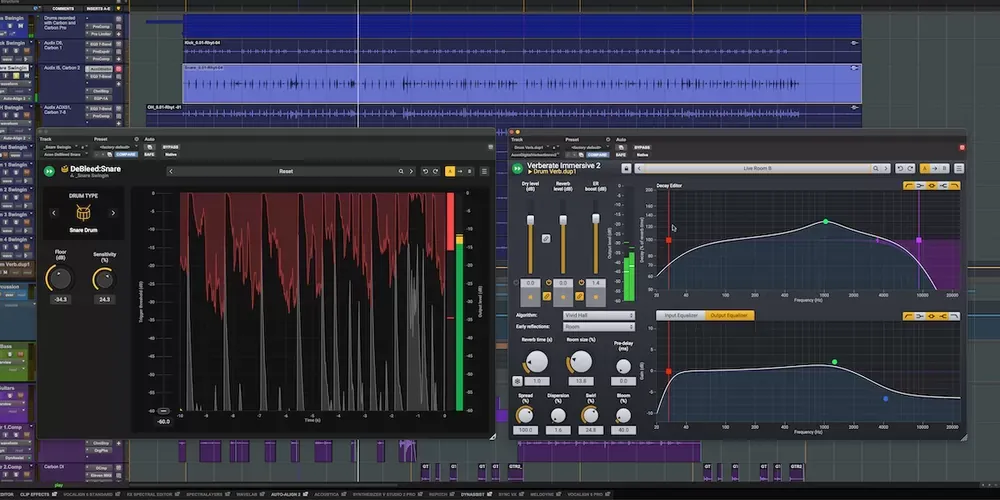
Task: Click reverb time settings gear icon
Action: tap(517, 381)
